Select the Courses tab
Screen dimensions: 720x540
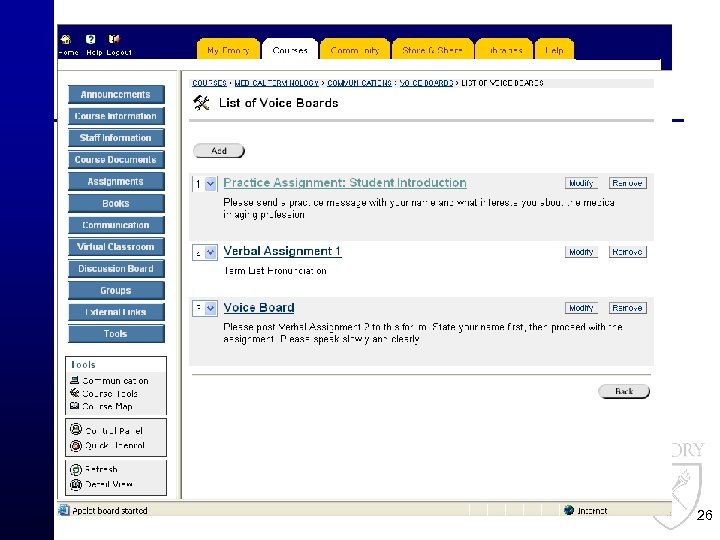(x=290, y=50)
